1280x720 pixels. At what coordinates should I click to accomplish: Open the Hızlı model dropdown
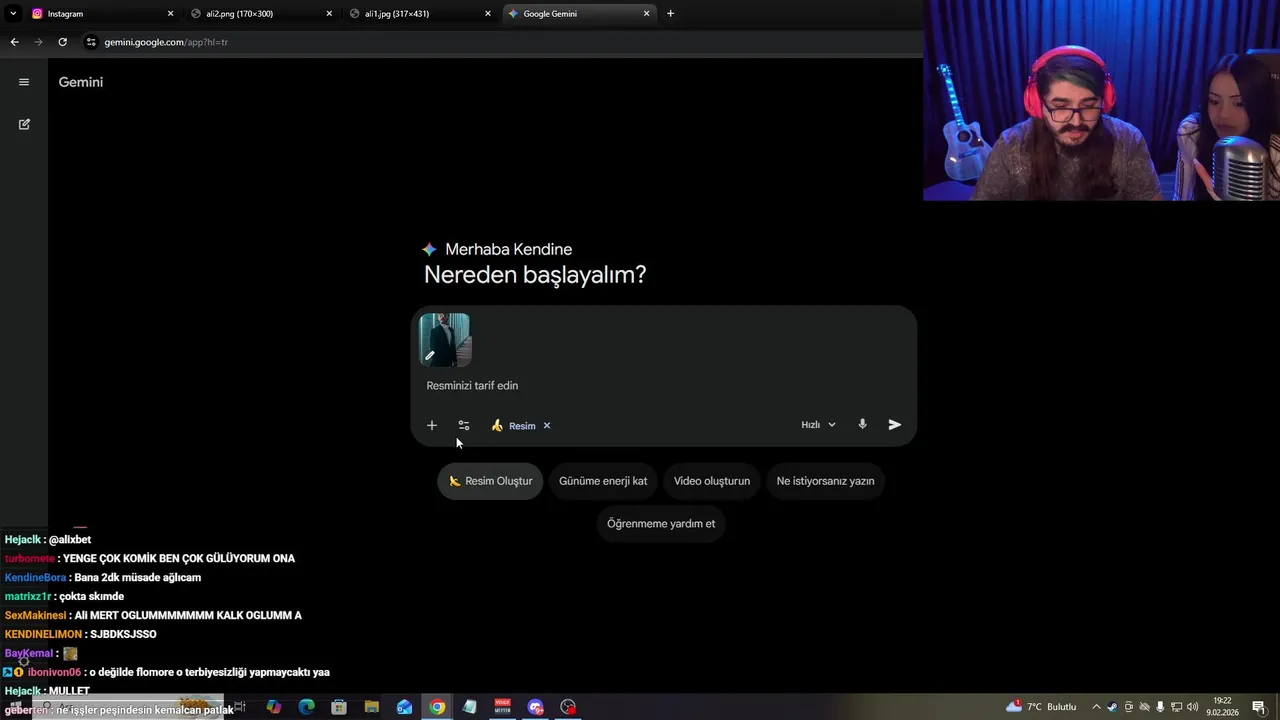(x=818, y=425)
